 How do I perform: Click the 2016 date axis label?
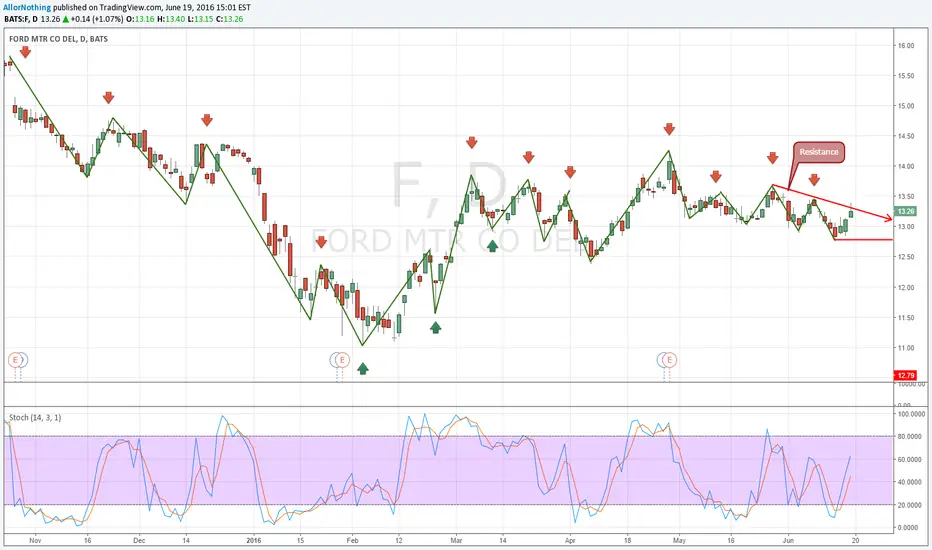(x=254, y=540)
